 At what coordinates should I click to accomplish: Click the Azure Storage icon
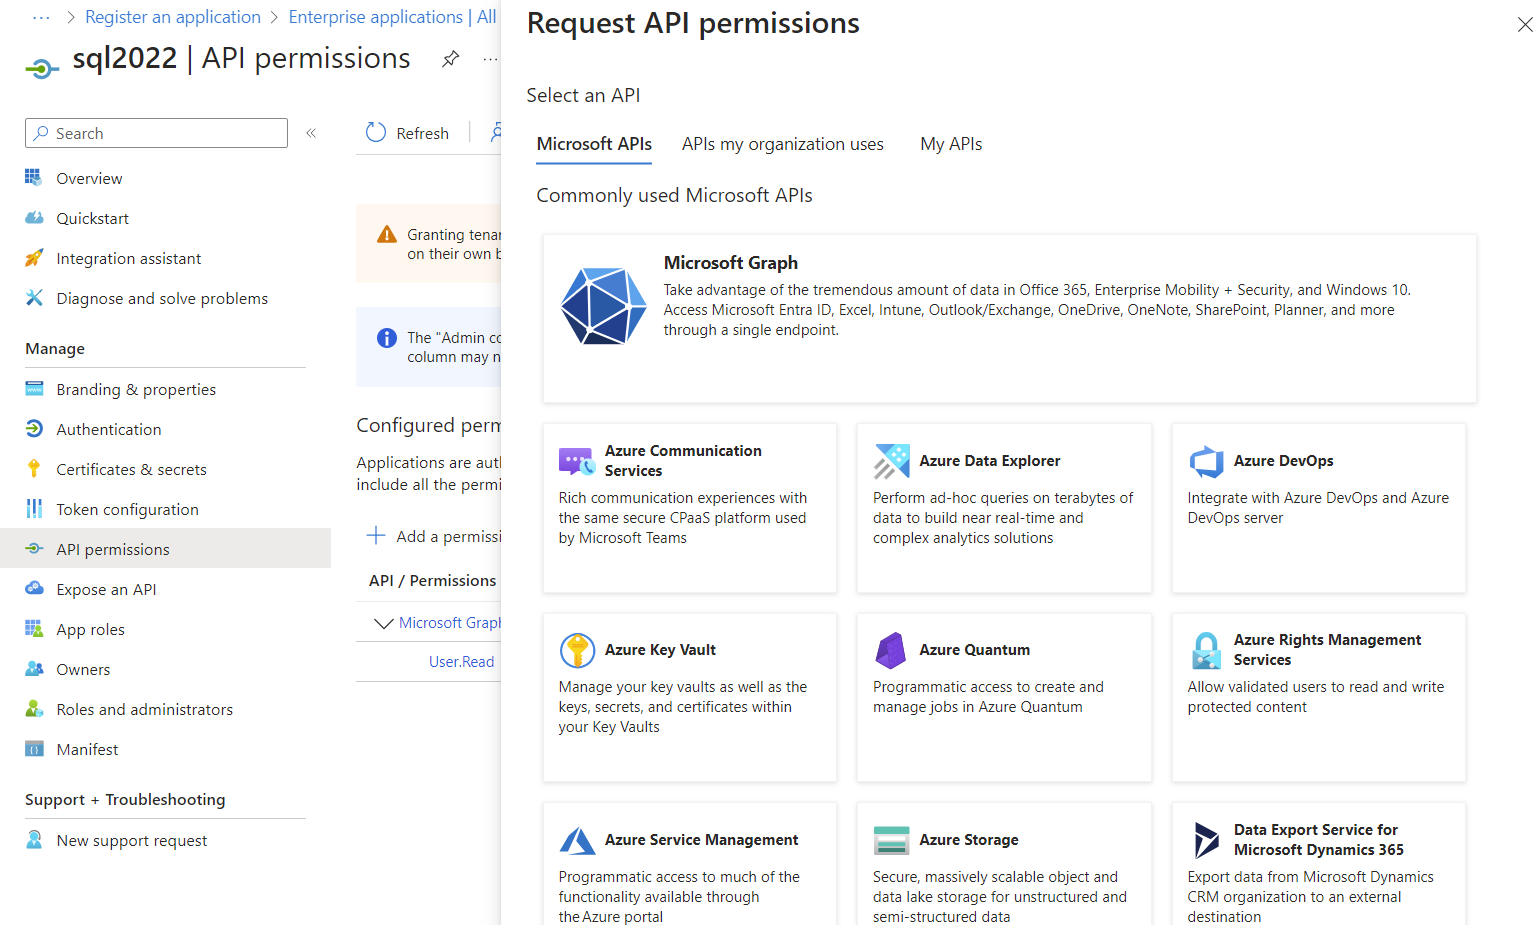click(x=891, y=840)
